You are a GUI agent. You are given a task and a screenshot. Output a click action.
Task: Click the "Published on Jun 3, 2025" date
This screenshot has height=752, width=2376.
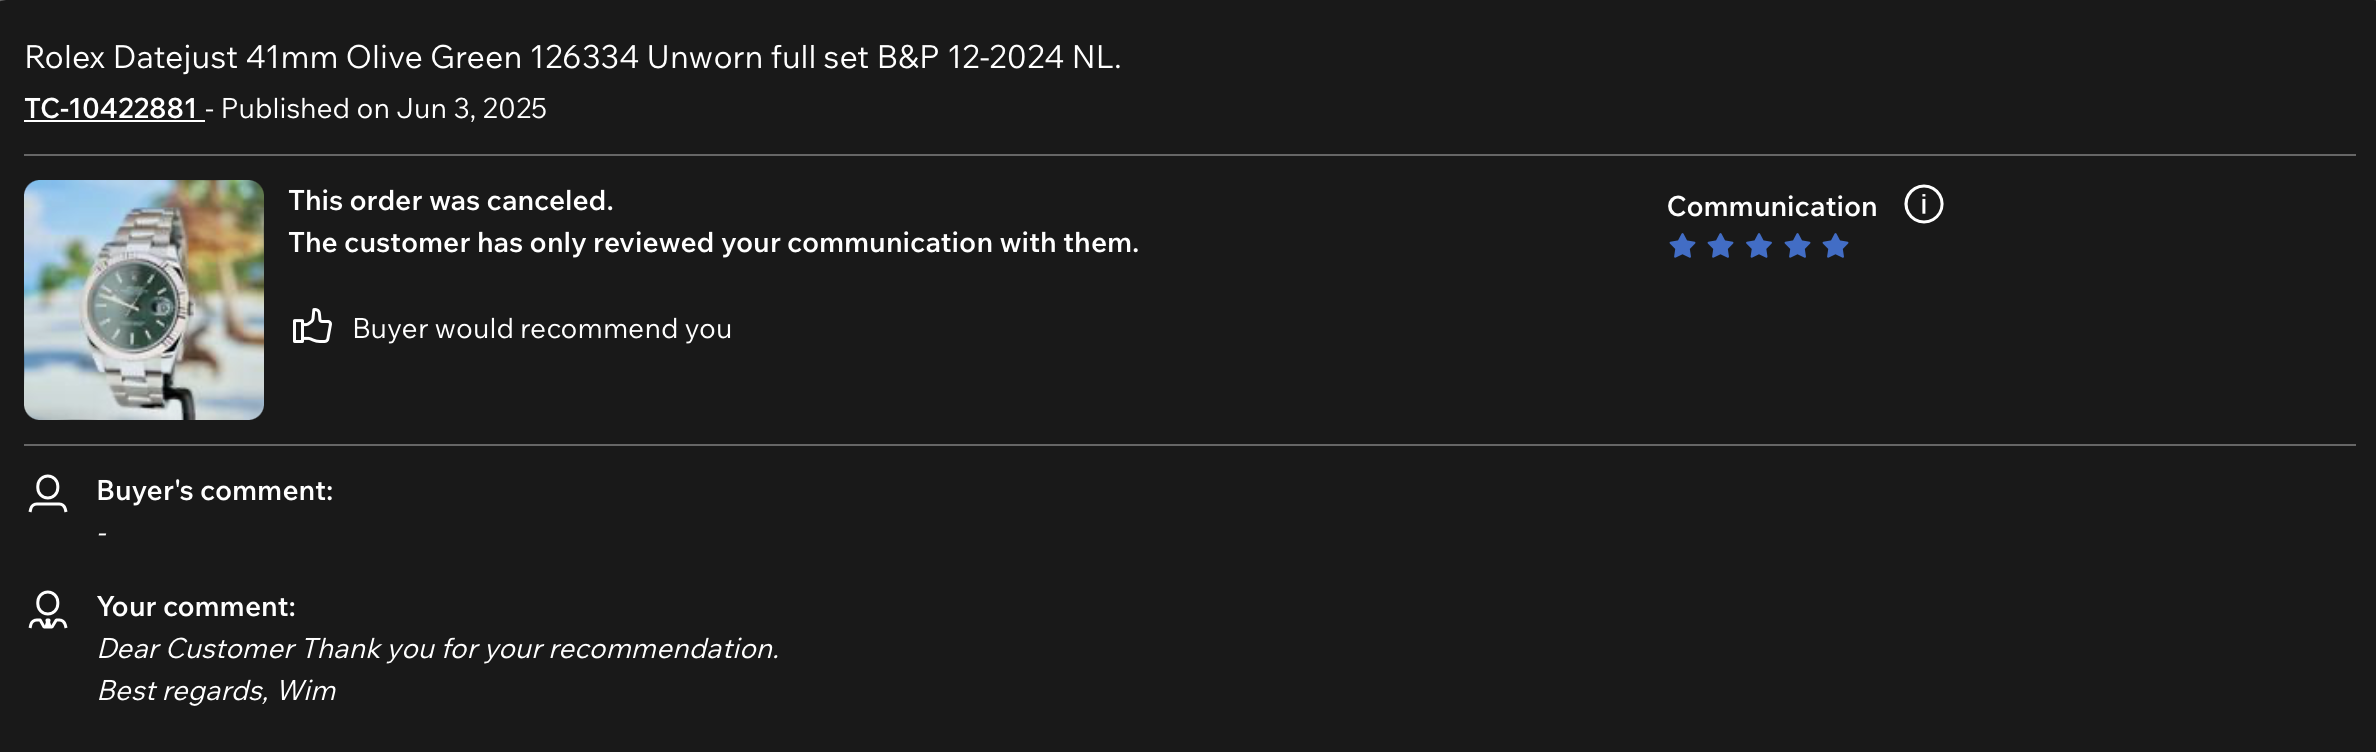click(384, 109)
